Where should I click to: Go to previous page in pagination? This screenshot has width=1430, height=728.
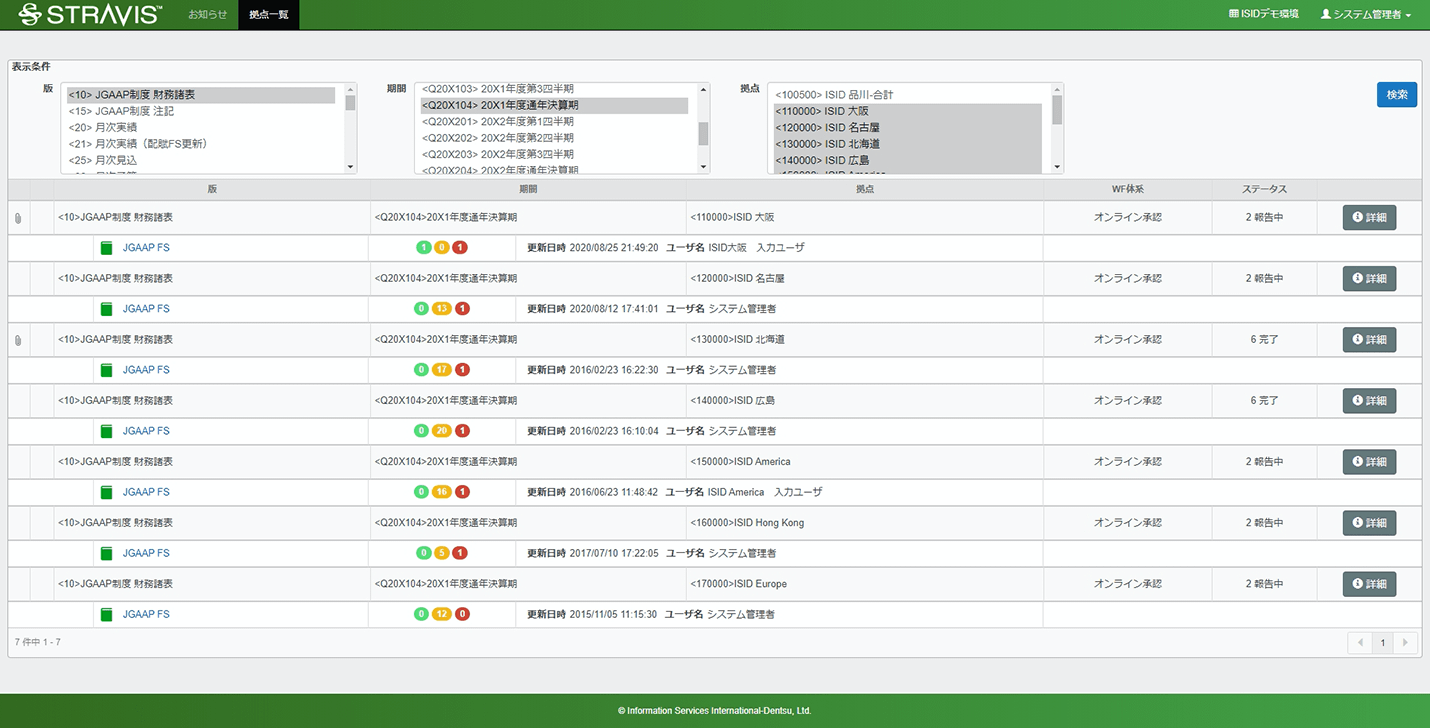1359,642
